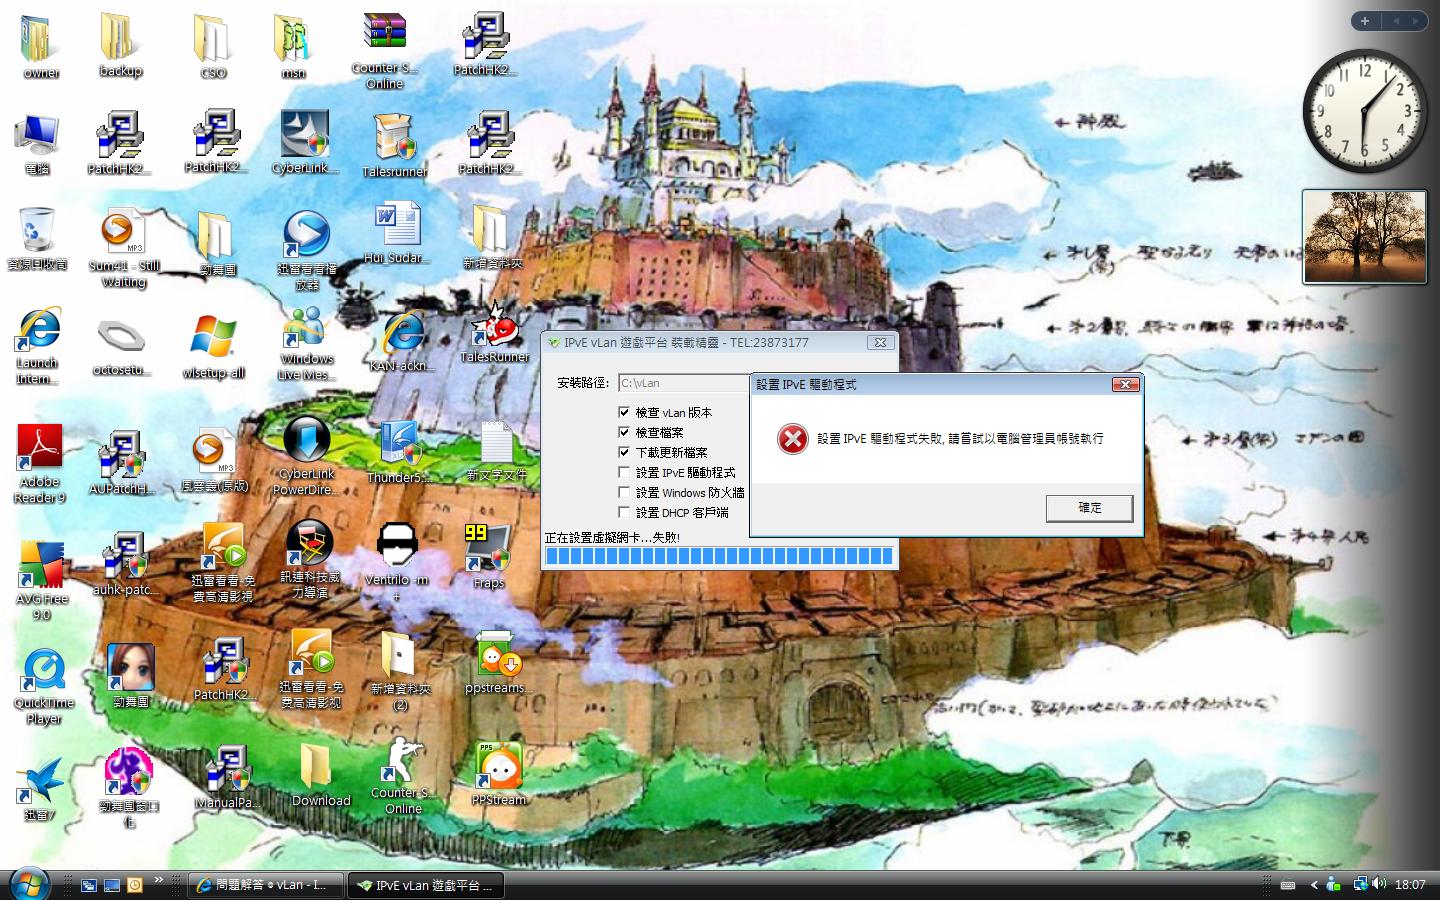This screenshot has height=900, width=1440.
Task: Select the CyberLink PowerDirector shortcut icon
Action: point(306,457)
